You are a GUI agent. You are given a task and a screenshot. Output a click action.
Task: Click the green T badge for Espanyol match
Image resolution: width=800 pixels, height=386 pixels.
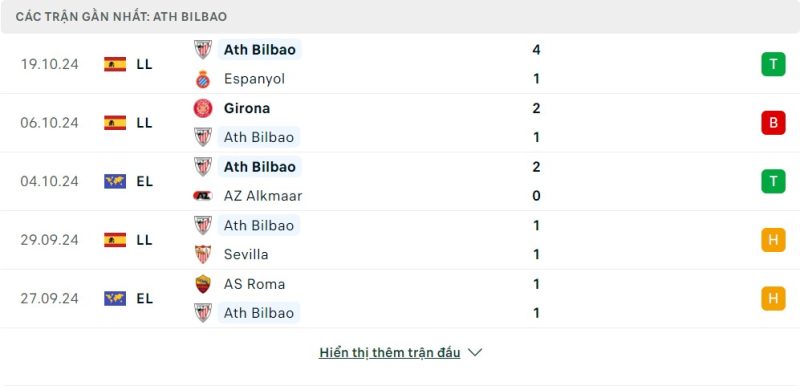pyautogui.click(x=773, y=64)
